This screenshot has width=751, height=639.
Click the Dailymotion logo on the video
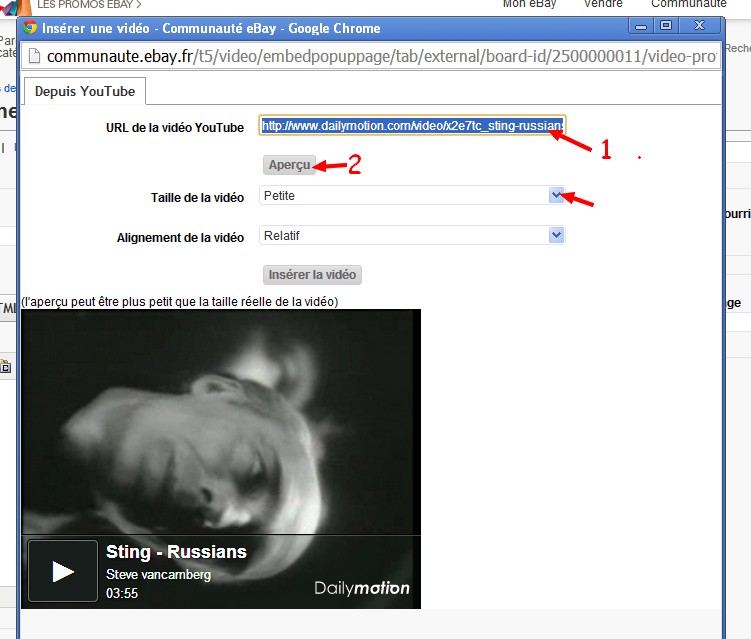362,588
